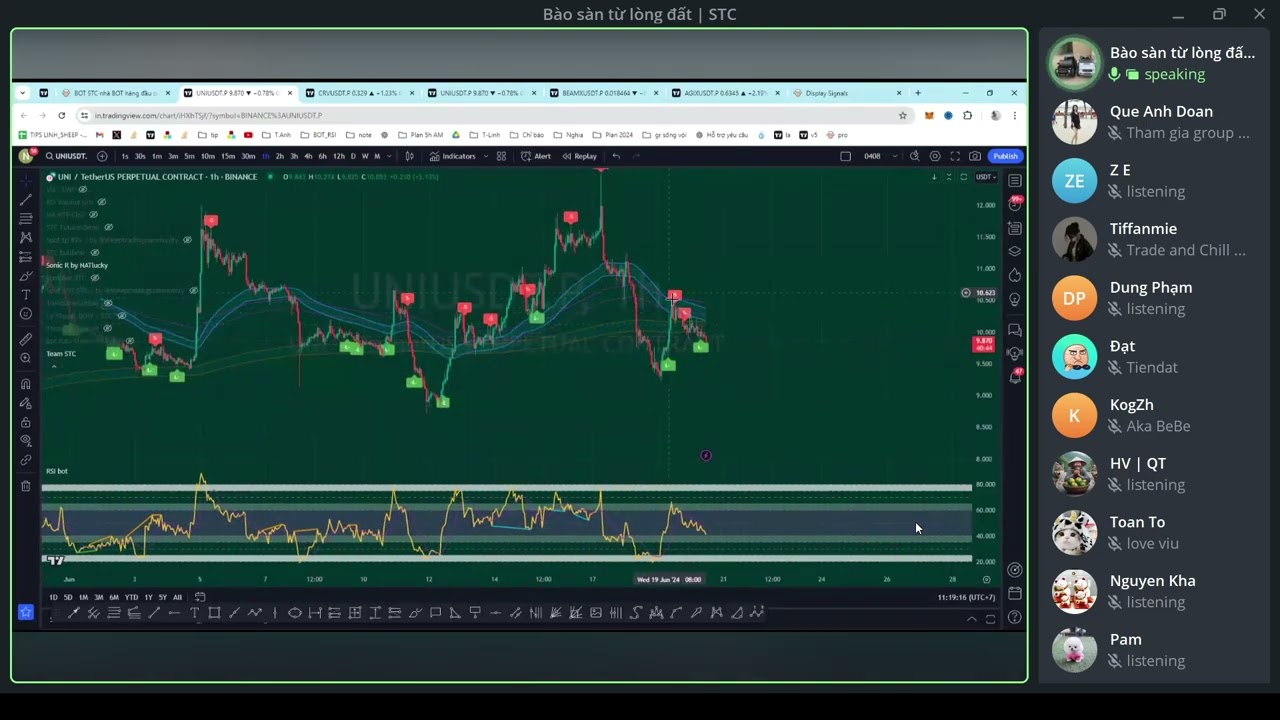
Task: Open the help center question icon
Action: pyautogui.click(x=1015, y=617)
